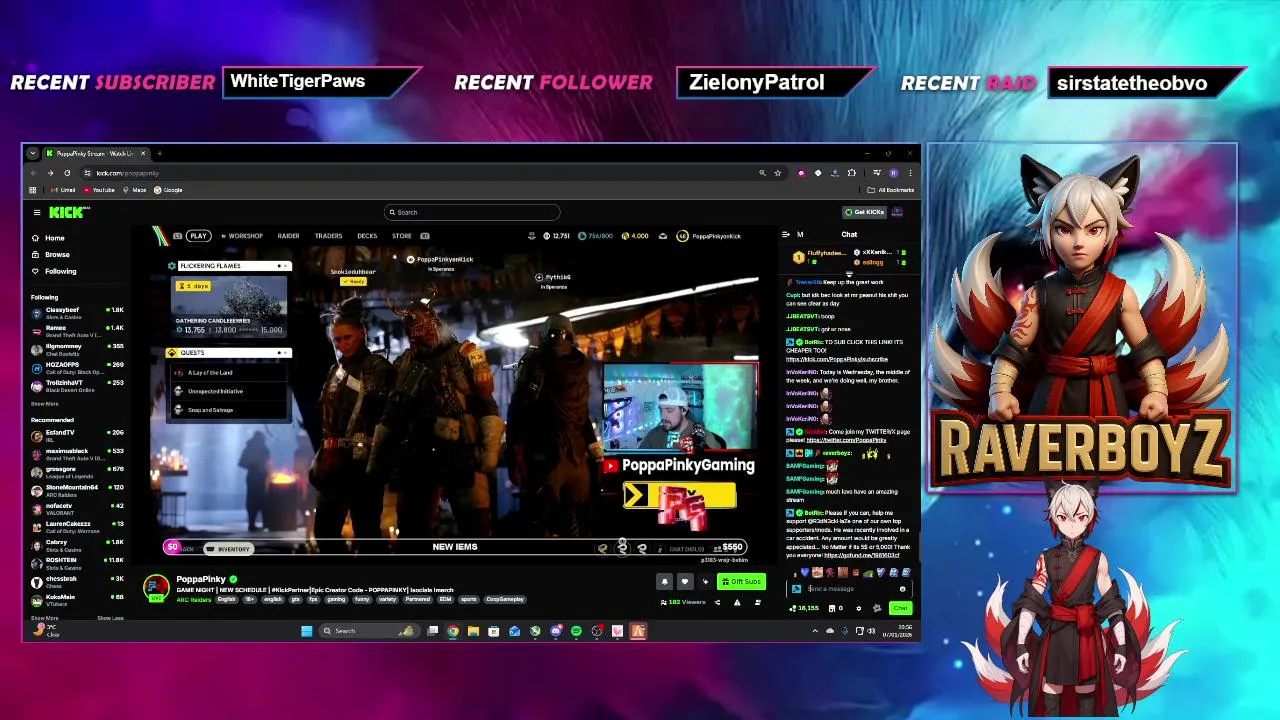Open Chrome three-dot menu
This screenshot has width=1280, height=720.
coord(910,173)
